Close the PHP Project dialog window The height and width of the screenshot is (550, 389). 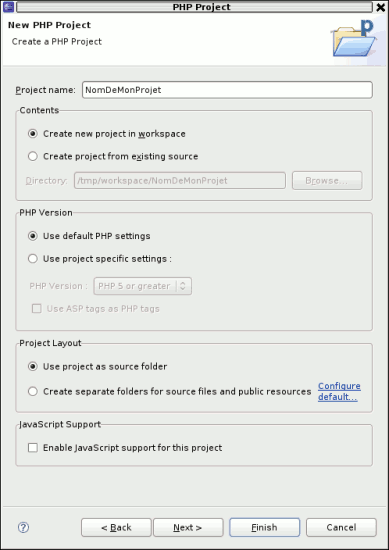click(381, 7)
